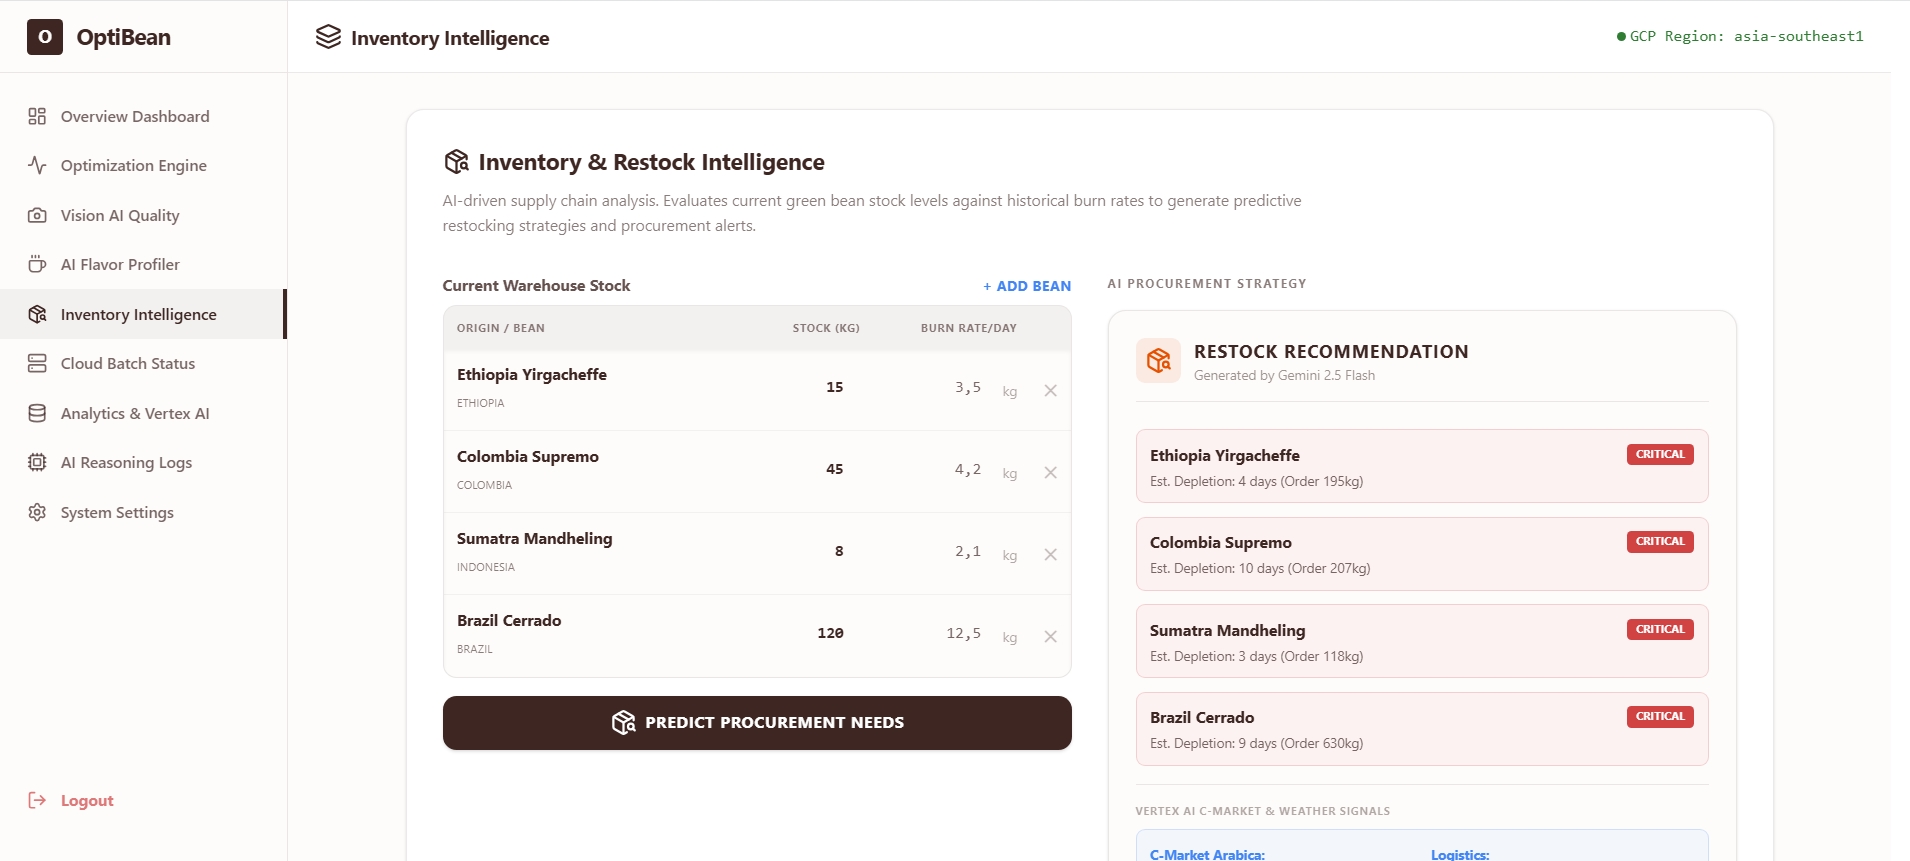Click the Inventory Intelligence sidebar package icon
Screen dimensions: 1910x861
coord(37,314)
